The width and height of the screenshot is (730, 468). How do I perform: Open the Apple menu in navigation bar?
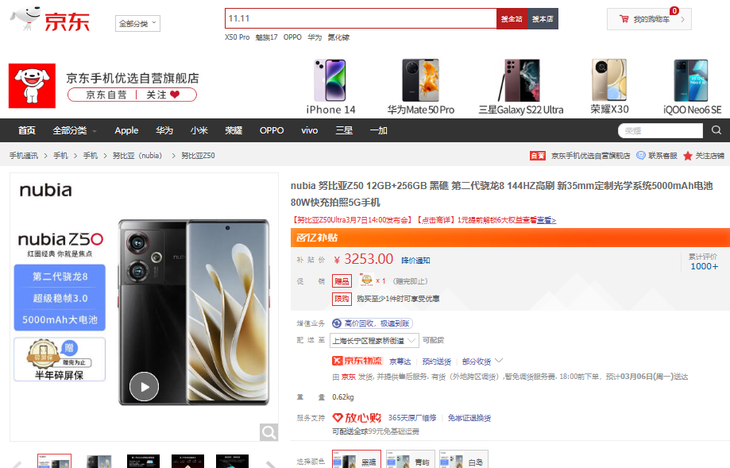click(127, 130)
